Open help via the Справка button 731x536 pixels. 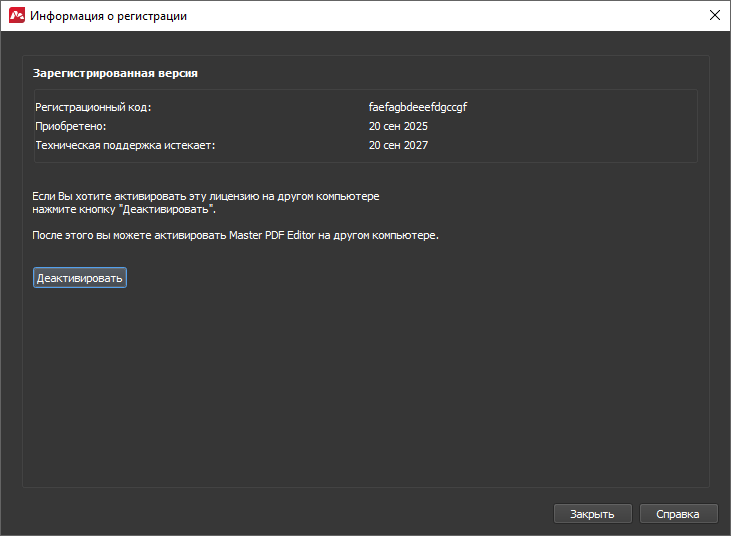pyautogui.click(x=678, y=514)
